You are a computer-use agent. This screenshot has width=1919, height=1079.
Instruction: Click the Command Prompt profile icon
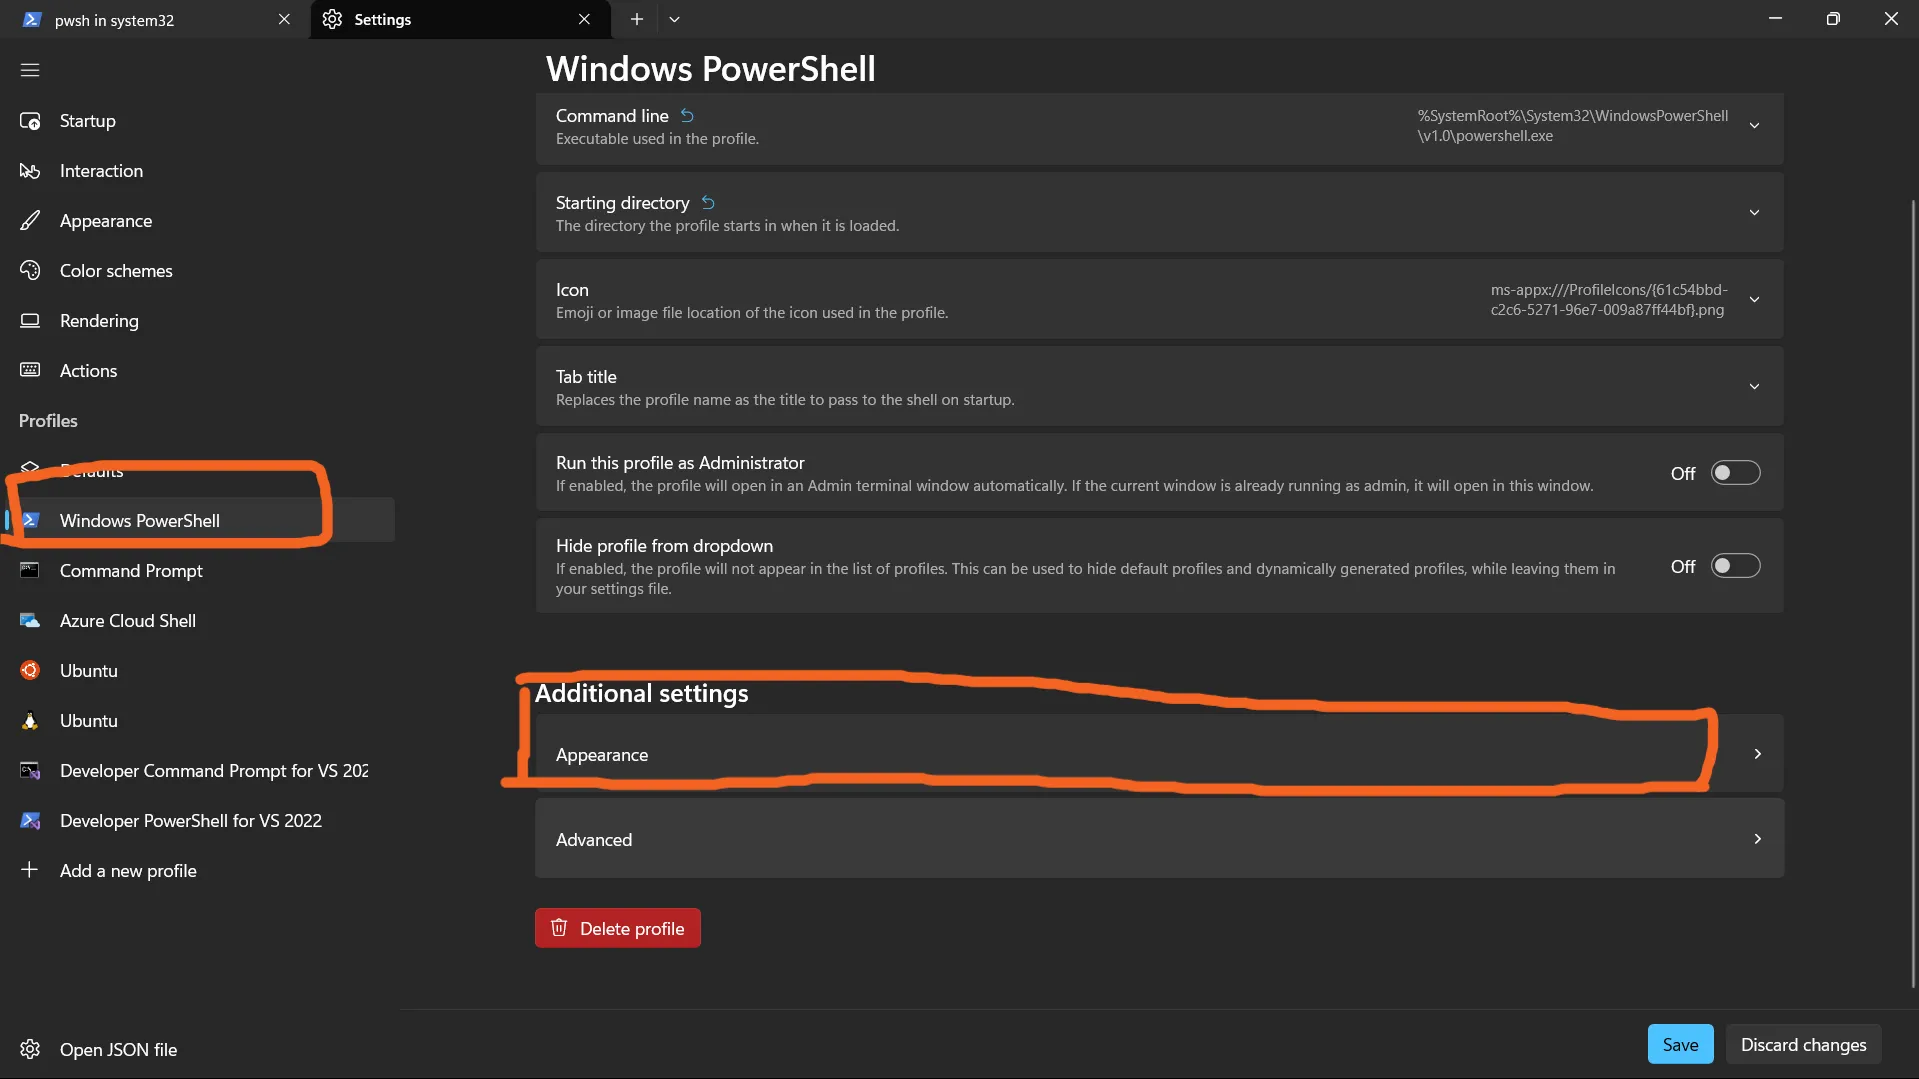click(x=30, y=571)
